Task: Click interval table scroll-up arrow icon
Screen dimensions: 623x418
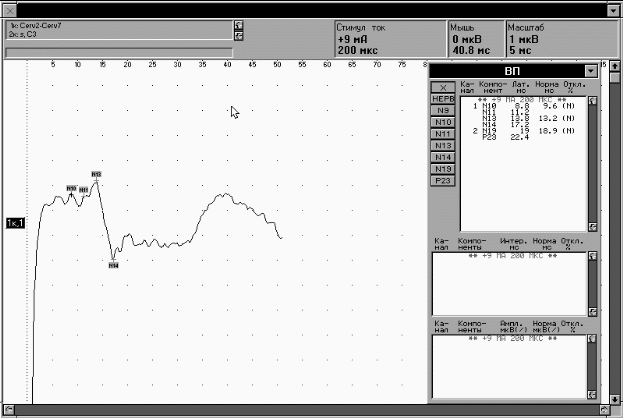Action: pos(592,256)
